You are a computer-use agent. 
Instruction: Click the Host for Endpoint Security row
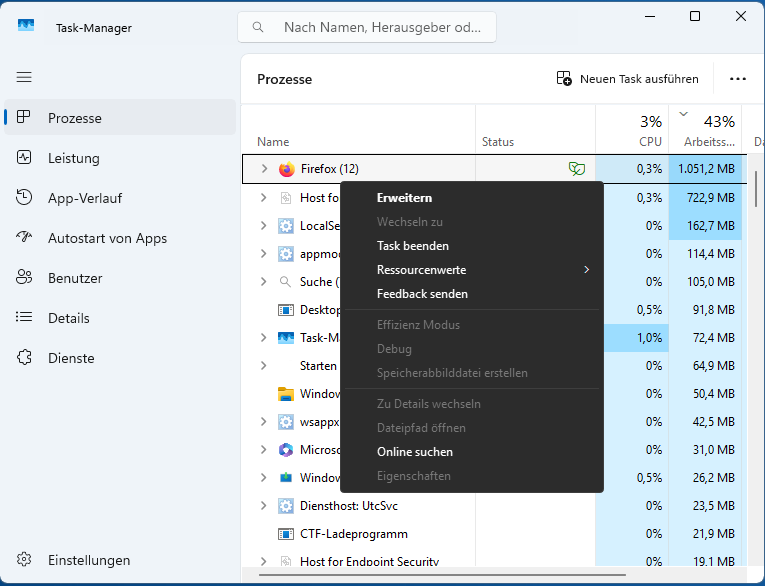click(x=494, y=561)
